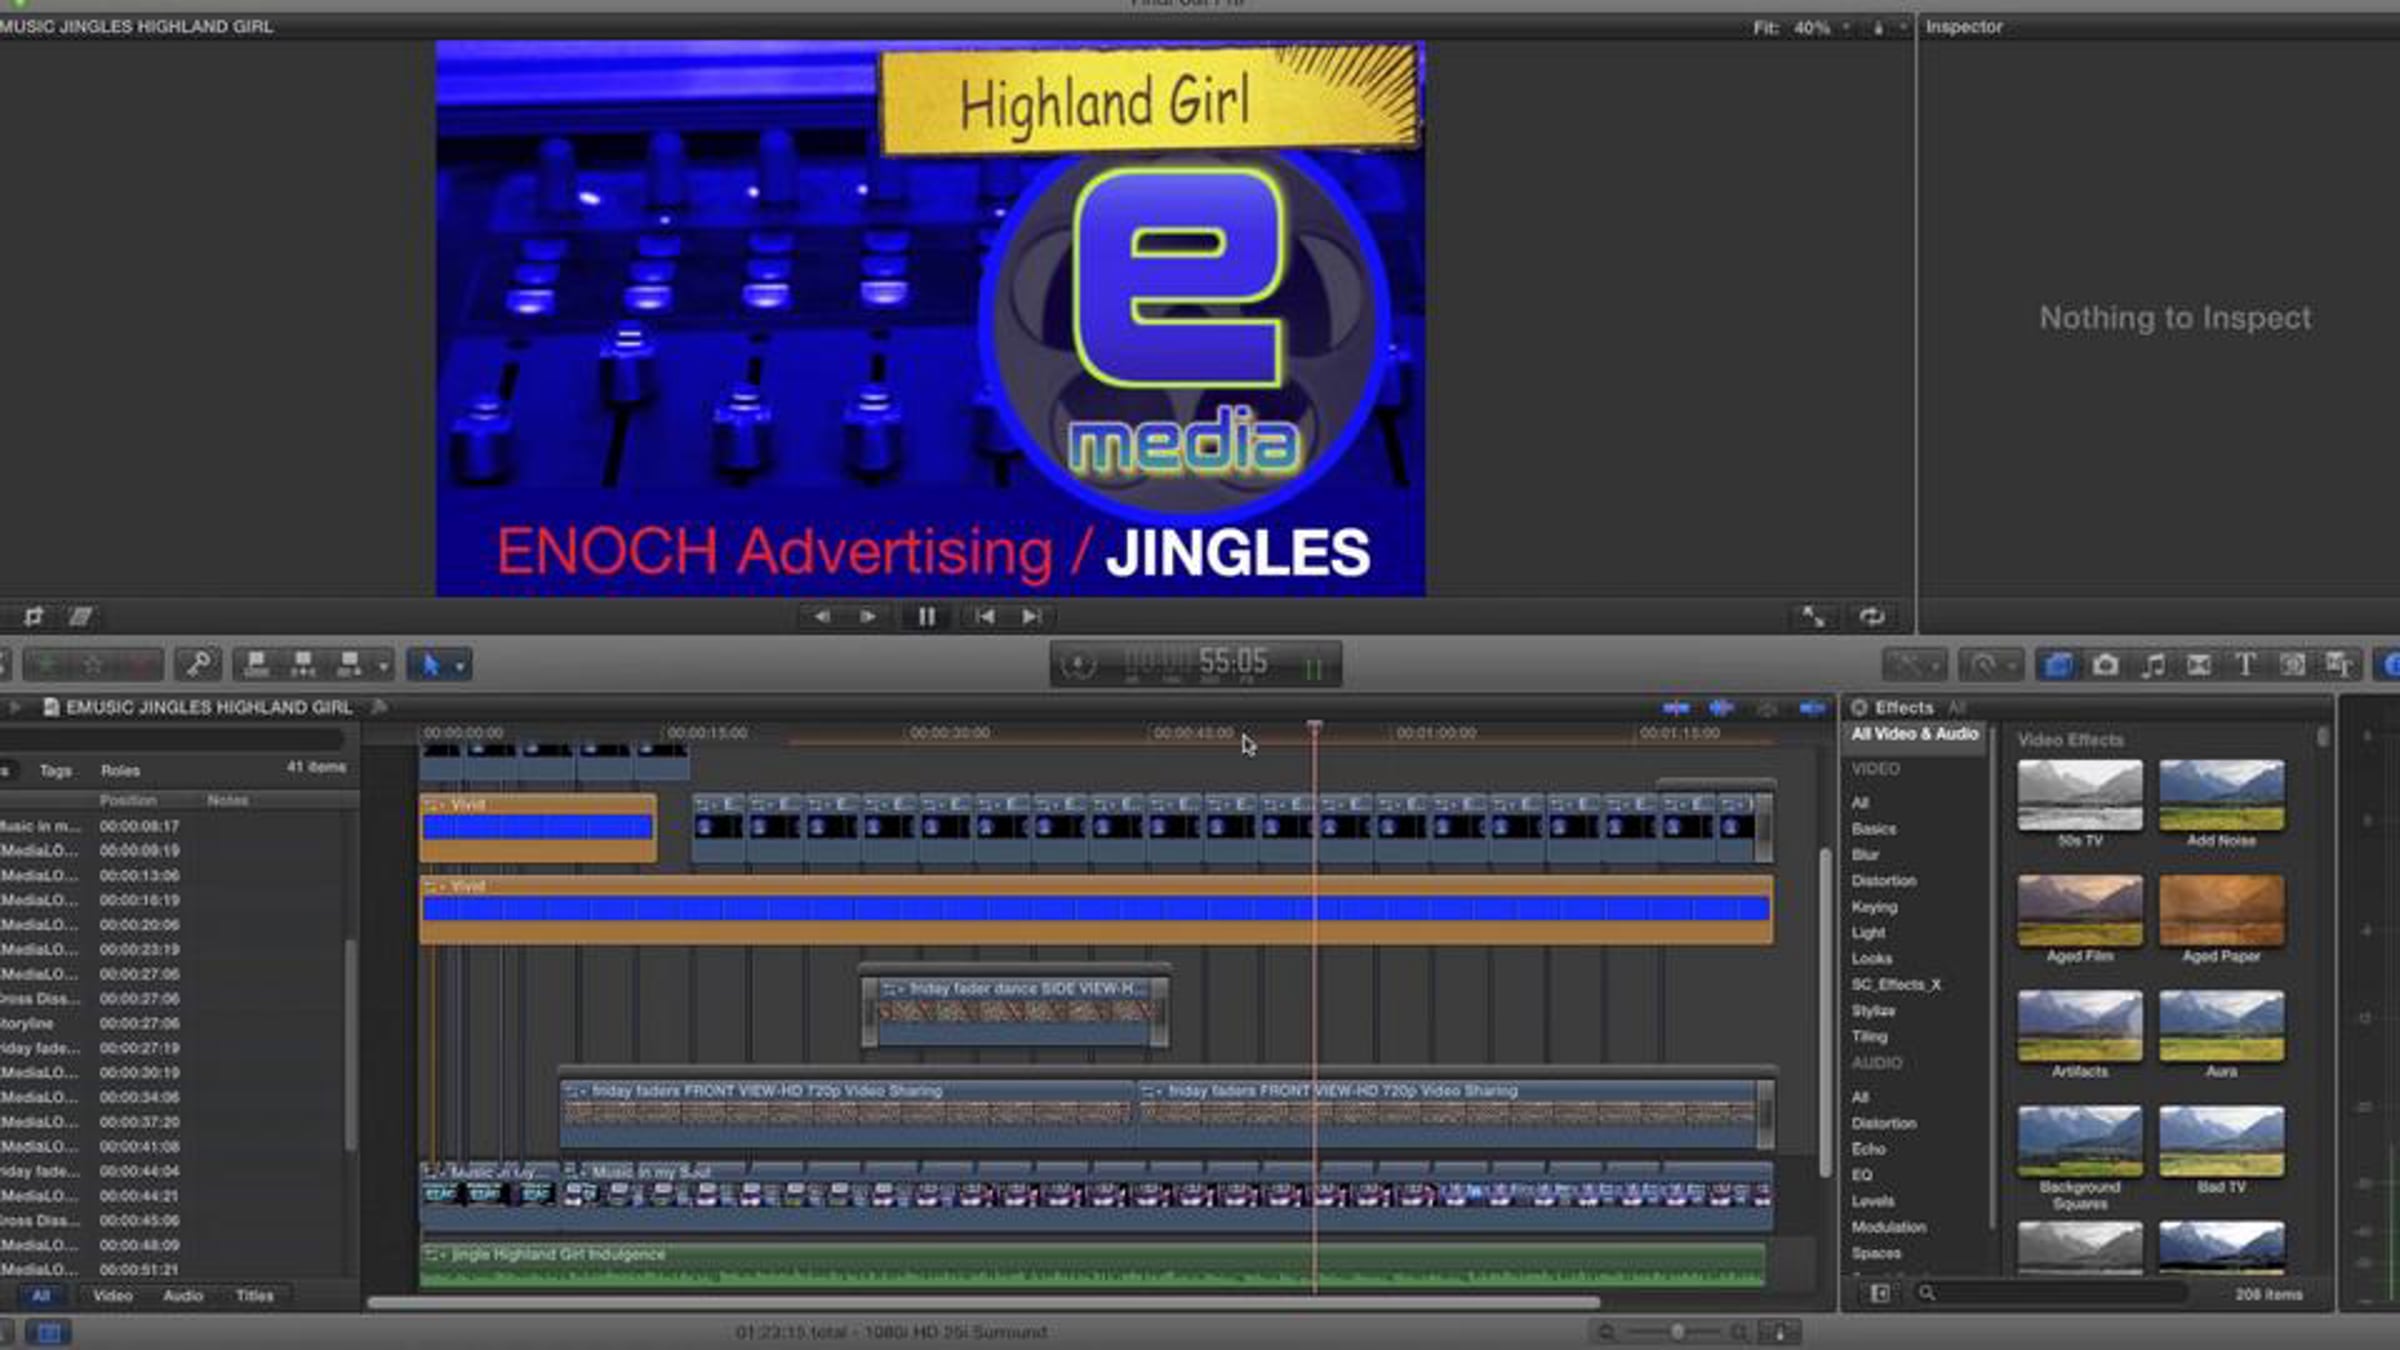Open the retime pop-up menu

[x=1991, y=664]
